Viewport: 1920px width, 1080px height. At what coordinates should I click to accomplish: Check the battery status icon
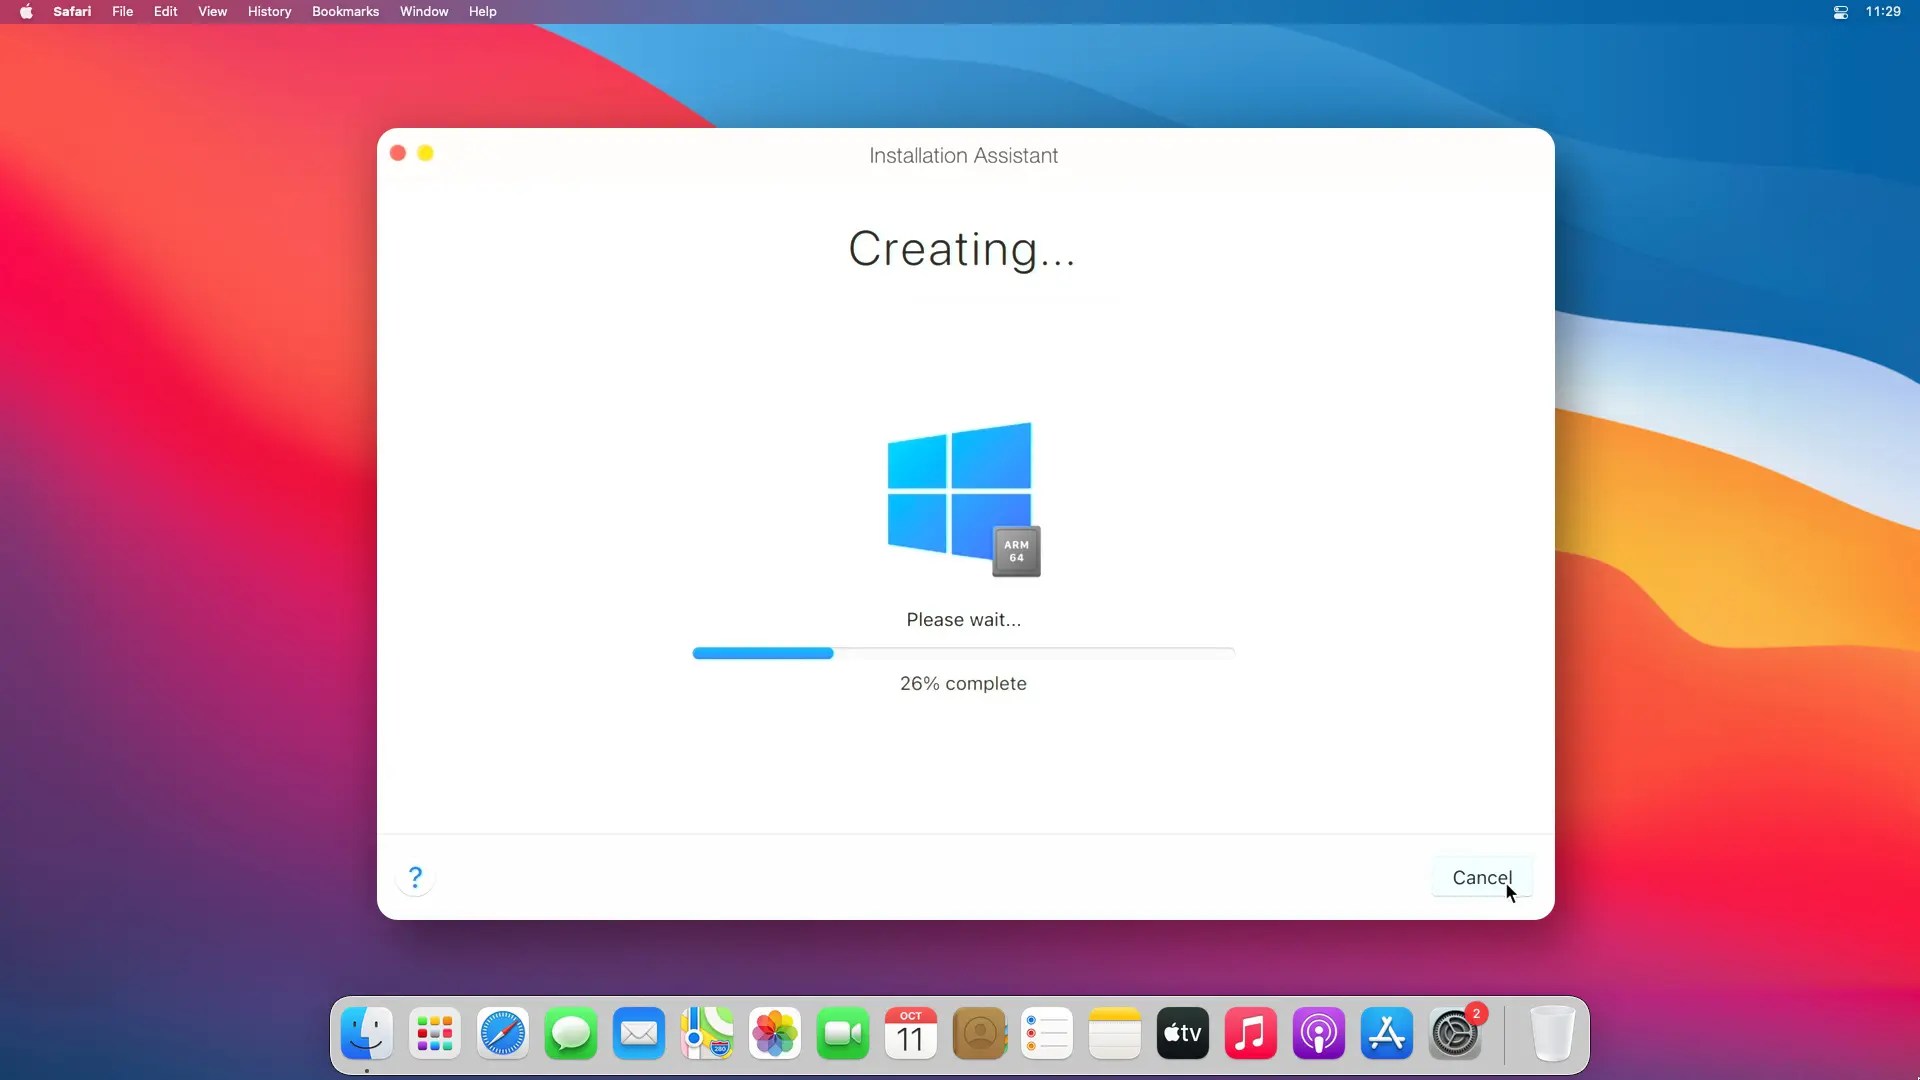[1840, 12]
